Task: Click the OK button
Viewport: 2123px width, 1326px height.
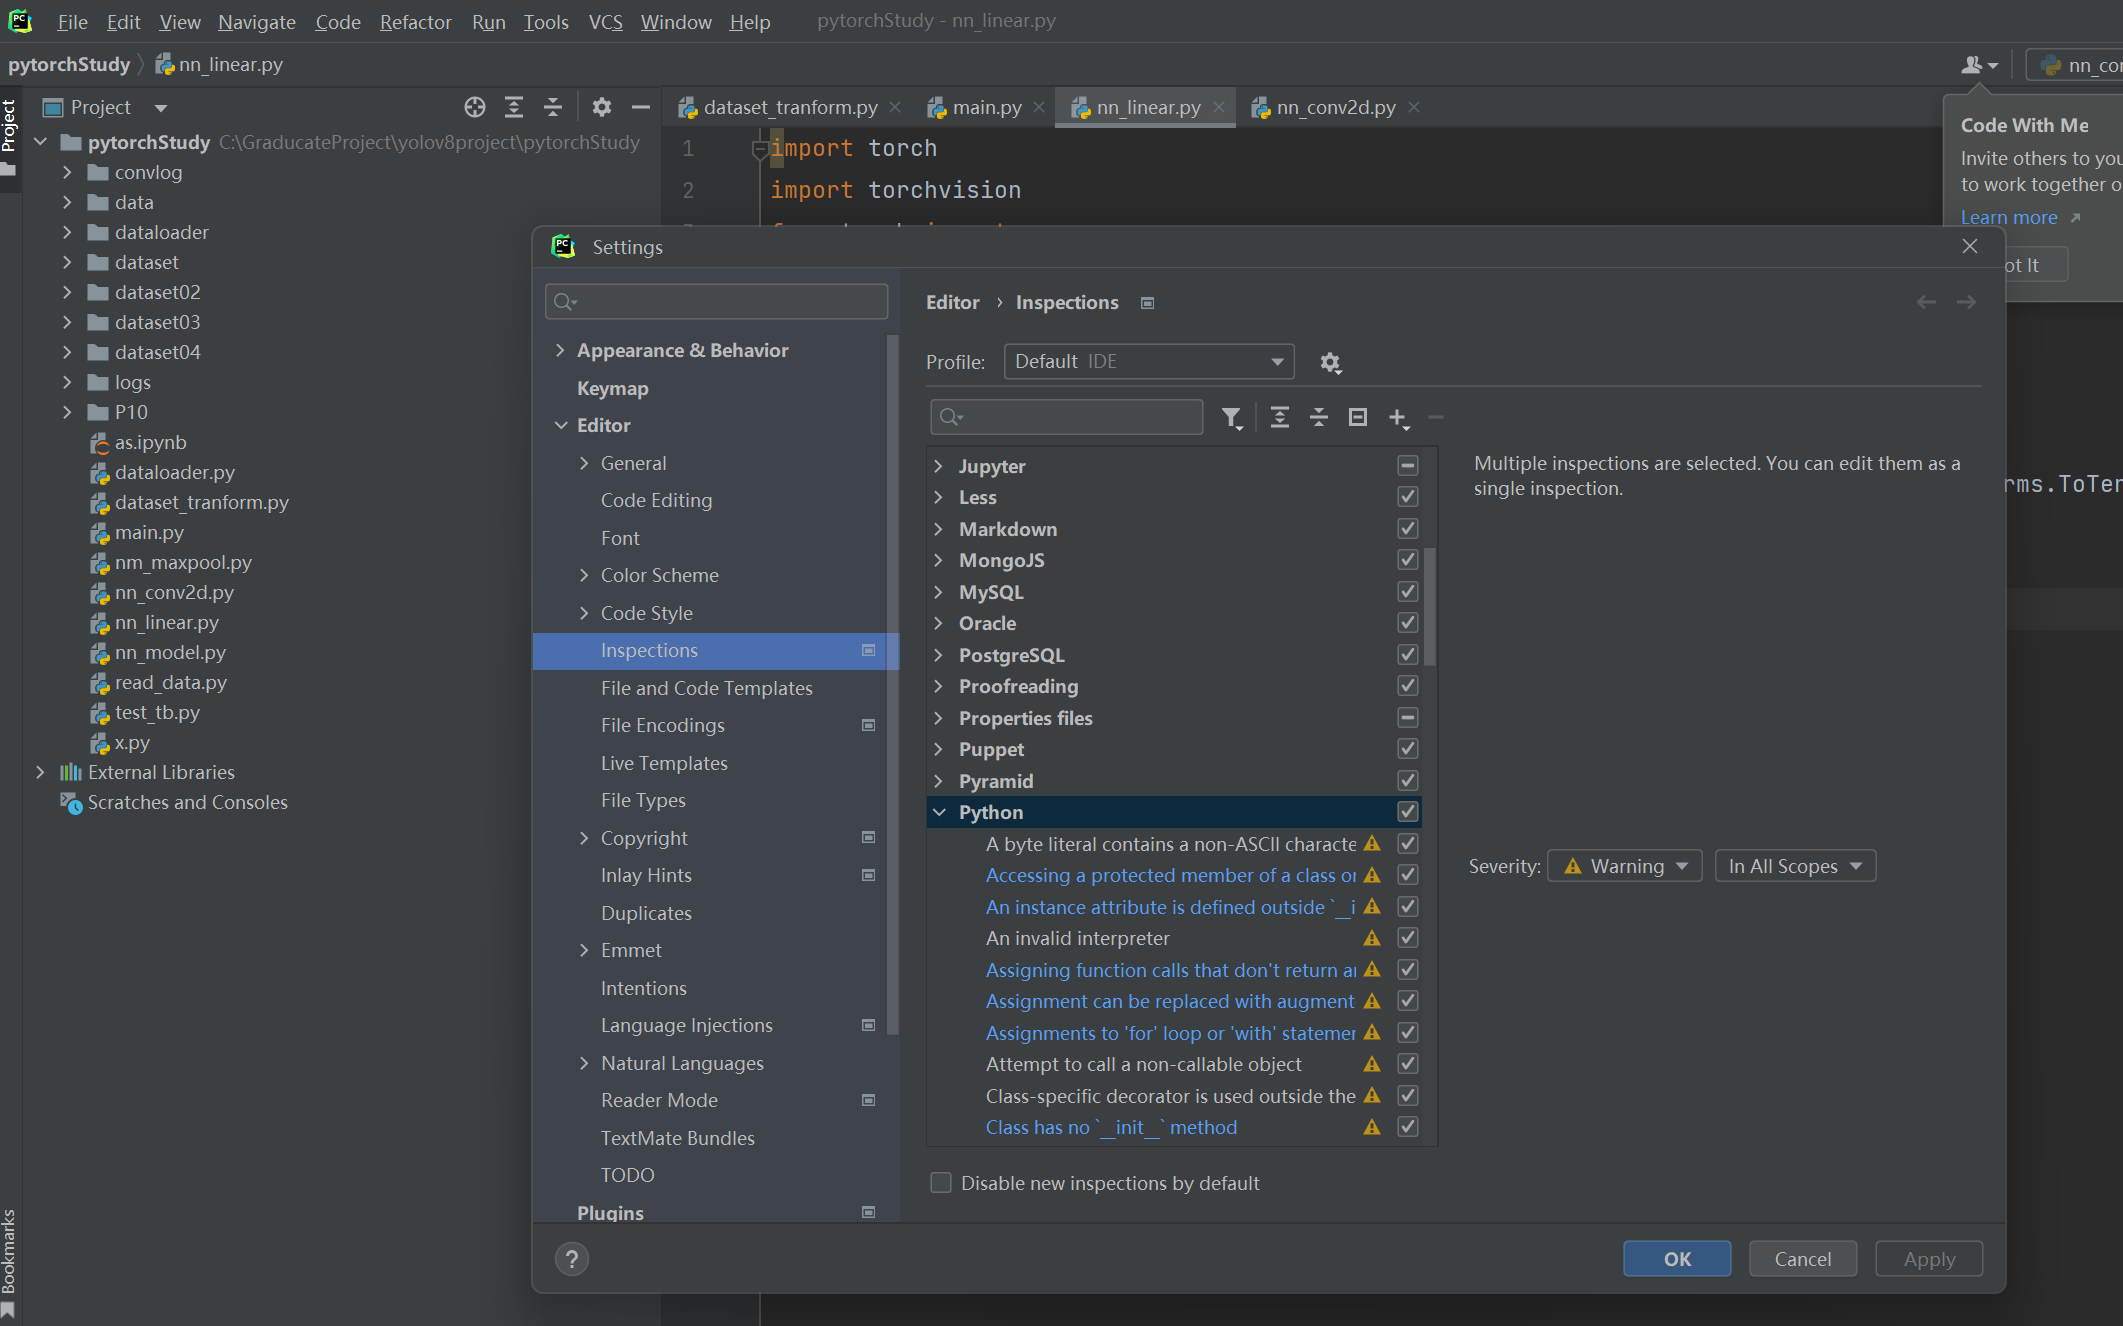Action: (x=1676, y=1259)
